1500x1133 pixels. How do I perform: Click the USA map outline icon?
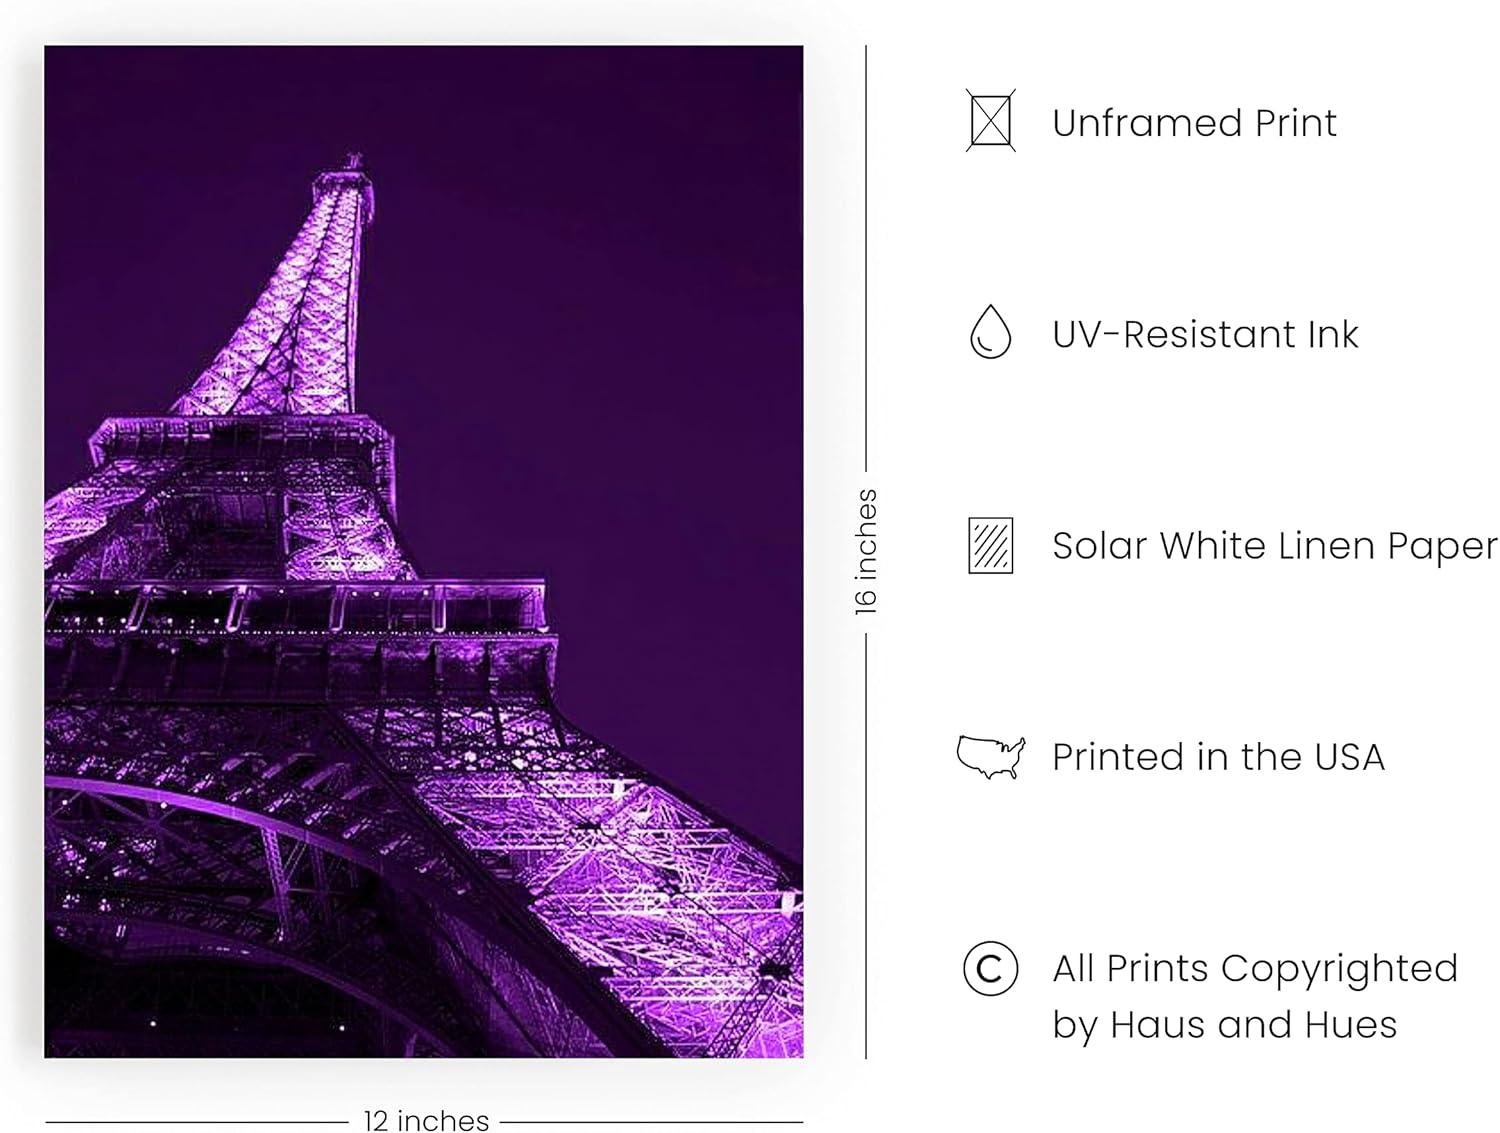click(x=990, y=757)
